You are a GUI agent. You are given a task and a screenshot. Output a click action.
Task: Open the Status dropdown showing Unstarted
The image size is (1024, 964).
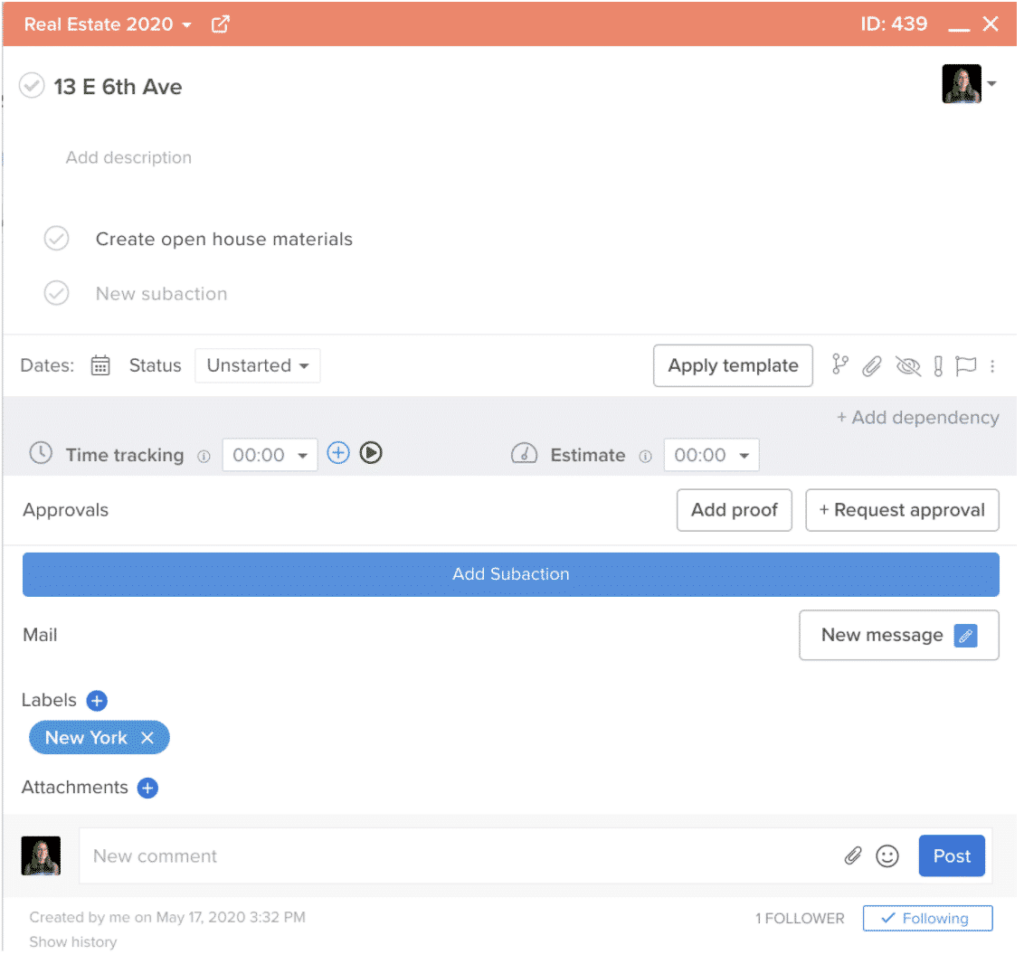[x=257, y=365]
